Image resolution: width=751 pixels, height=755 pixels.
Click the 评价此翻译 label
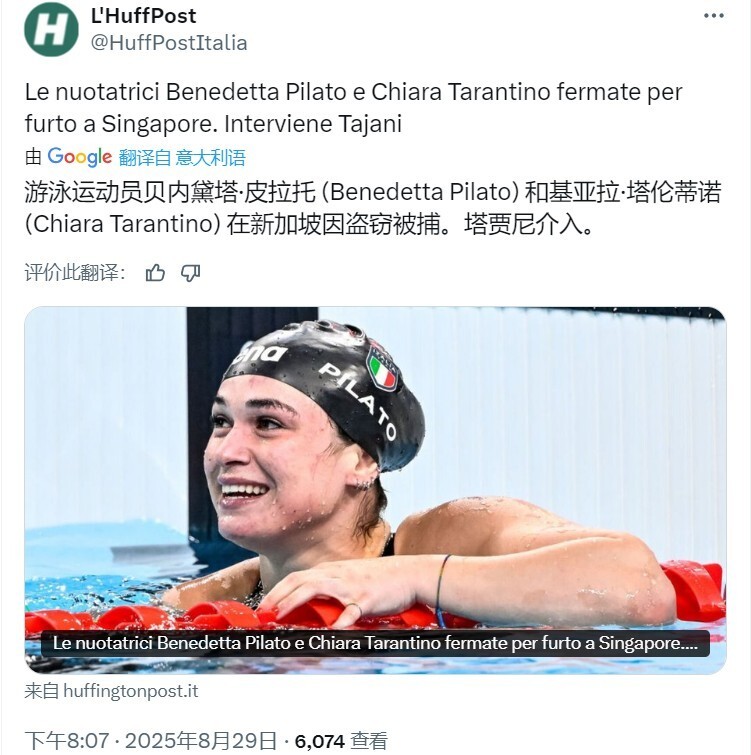point(76,273)
